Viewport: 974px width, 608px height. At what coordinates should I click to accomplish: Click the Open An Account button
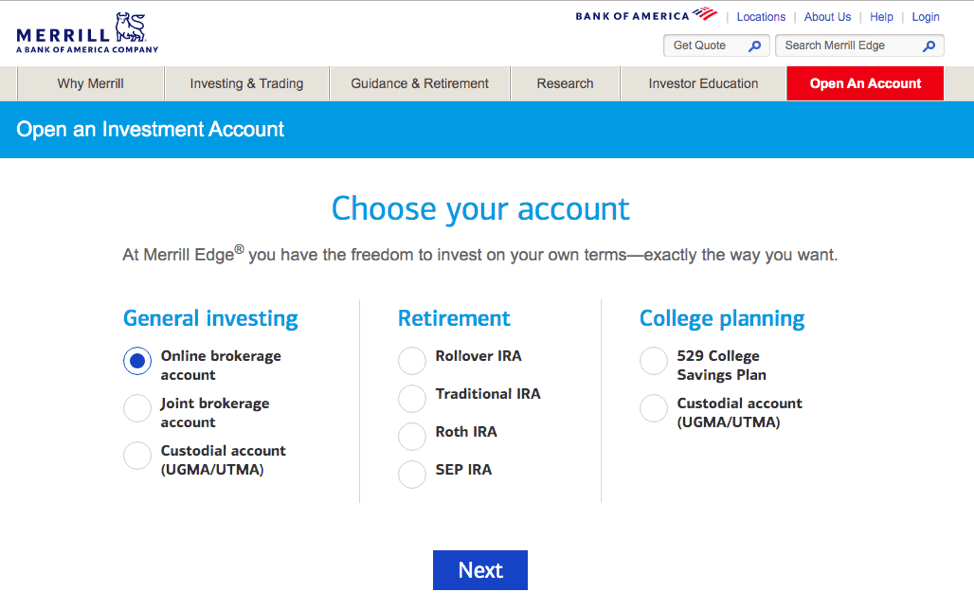pos(865,84)
